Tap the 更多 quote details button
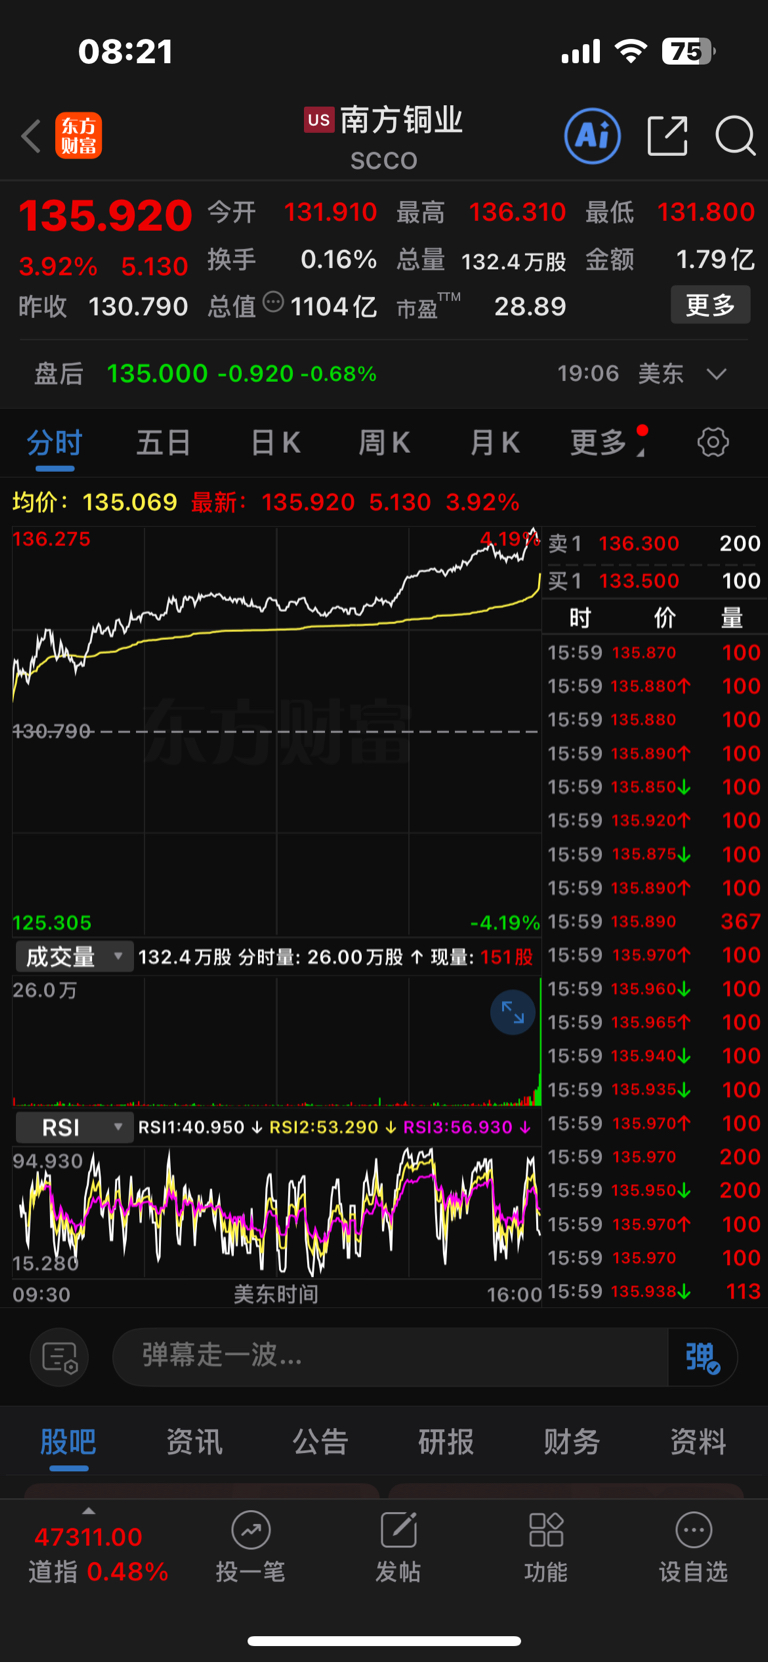Screen dimensions: 768x1663 711,305
